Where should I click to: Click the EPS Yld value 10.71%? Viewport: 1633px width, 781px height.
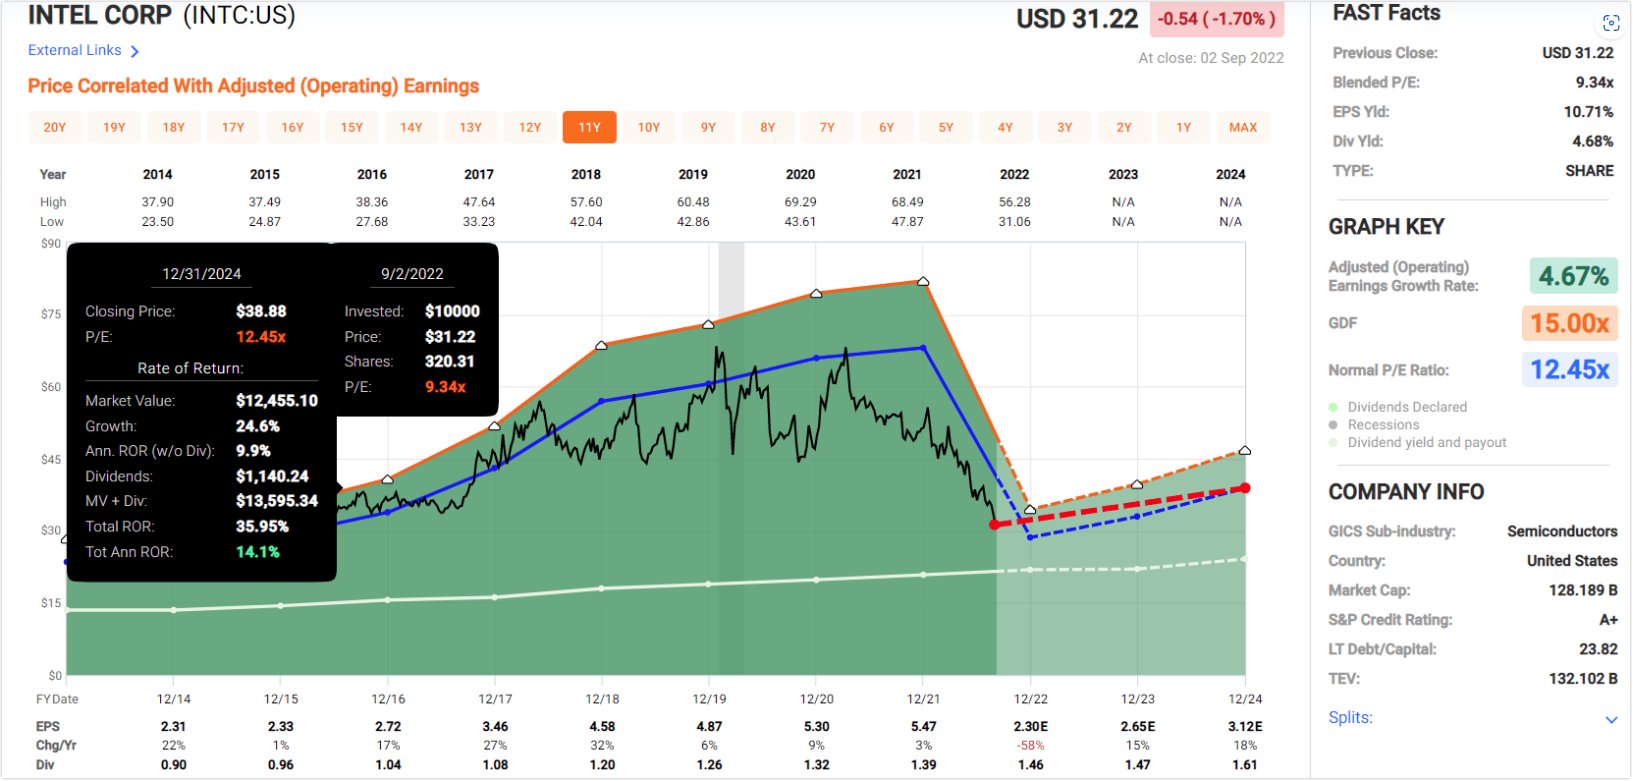click(1588, 112)
